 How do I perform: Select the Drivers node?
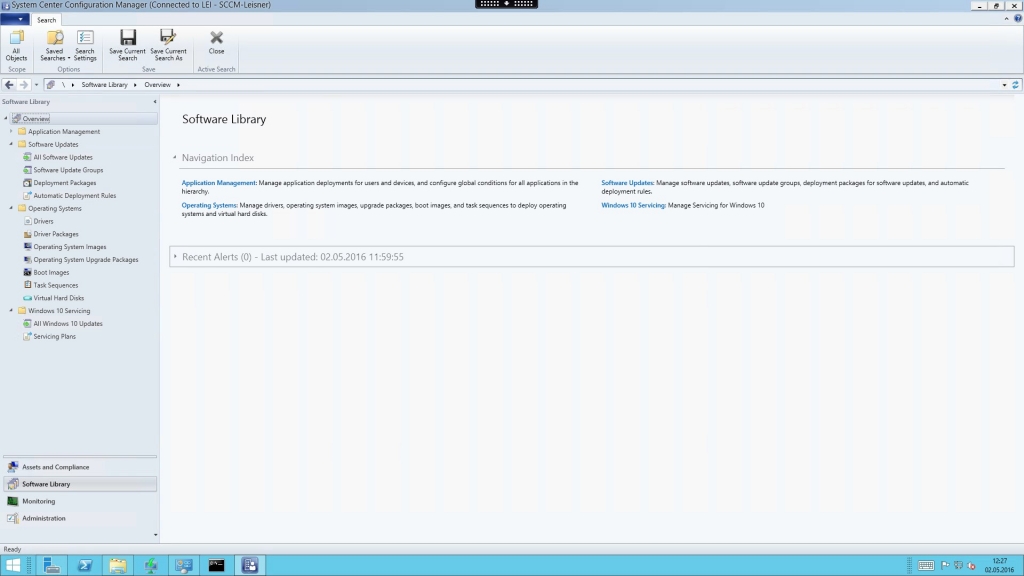click(x=43, y=221)
